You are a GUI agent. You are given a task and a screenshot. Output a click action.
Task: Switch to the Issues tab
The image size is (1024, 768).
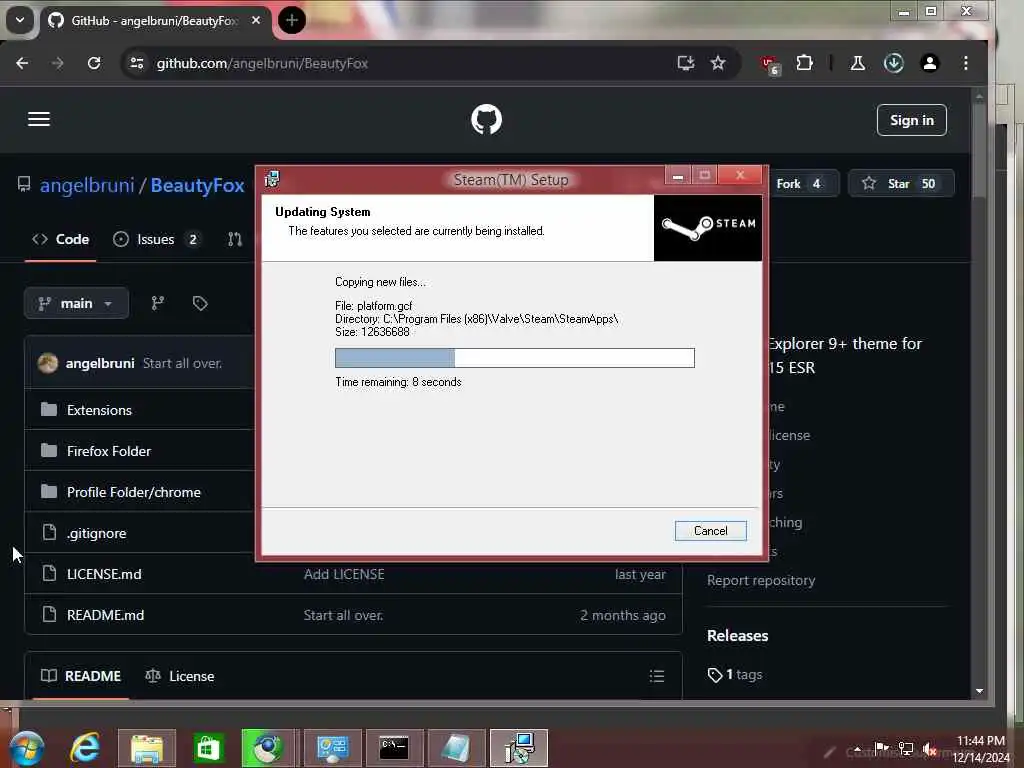coord(155,239)
